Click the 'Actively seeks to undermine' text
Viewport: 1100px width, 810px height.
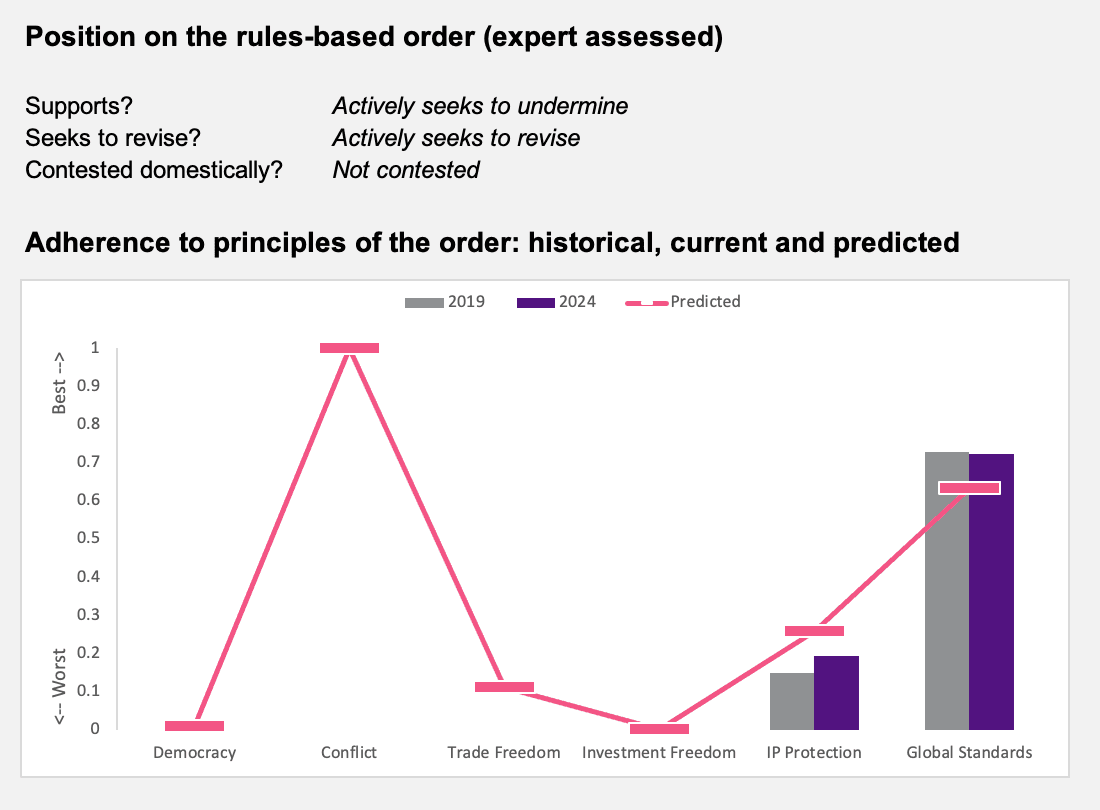[x=480, y=106]
